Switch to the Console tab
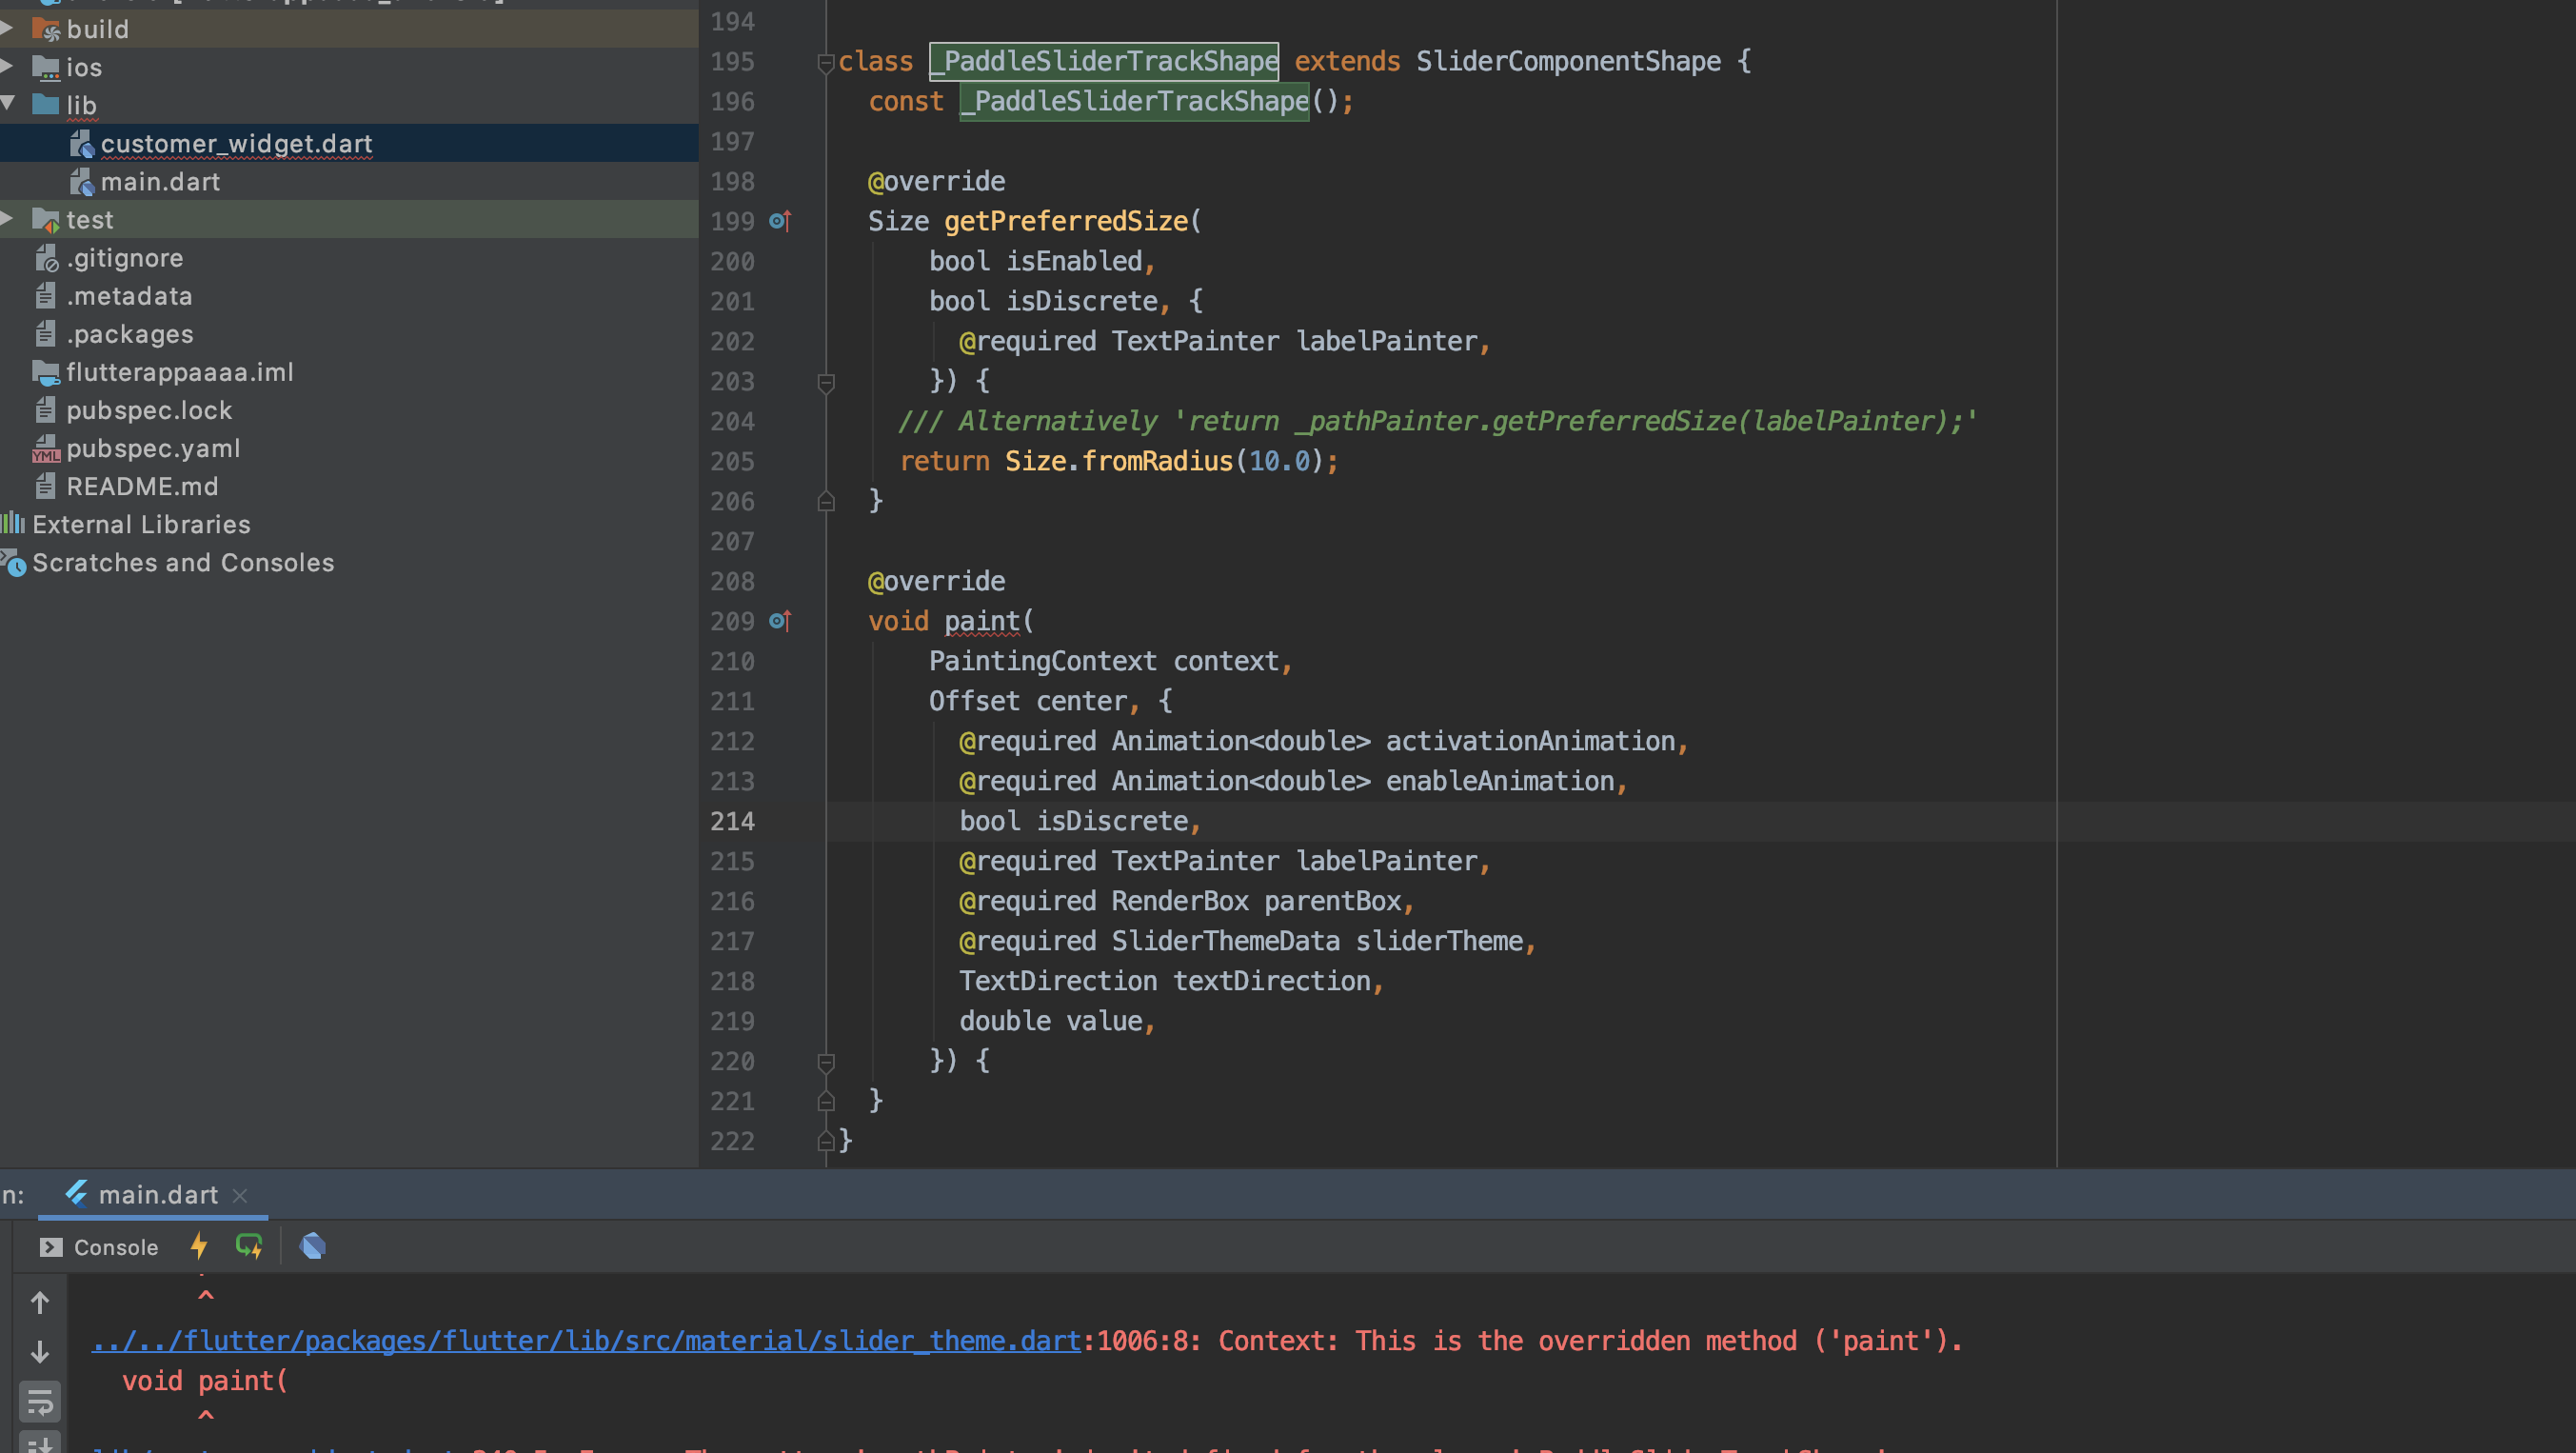This screenshot has width=2576, height=1453. click(x=116, y=1247)
